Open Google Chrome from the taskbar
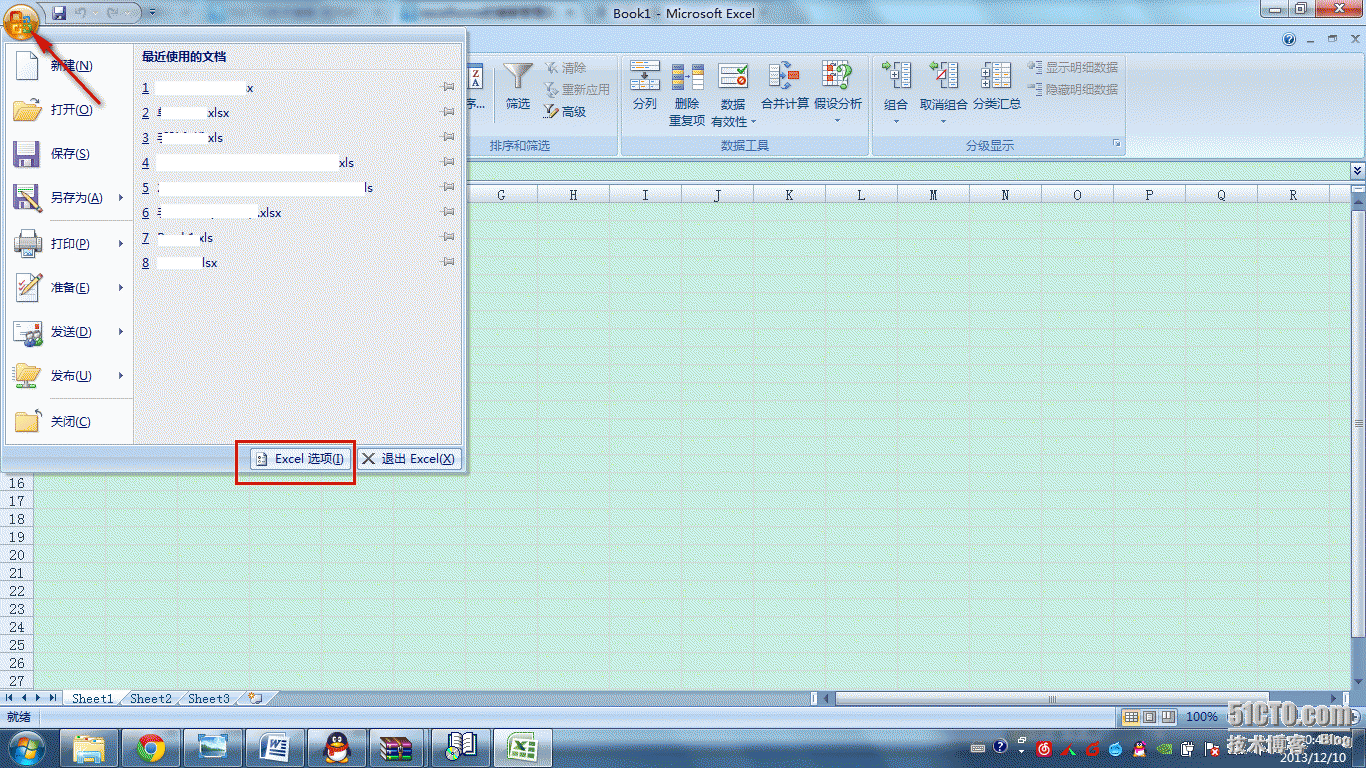Screen dimensions: 1366x768 click(x=151, y=747)
